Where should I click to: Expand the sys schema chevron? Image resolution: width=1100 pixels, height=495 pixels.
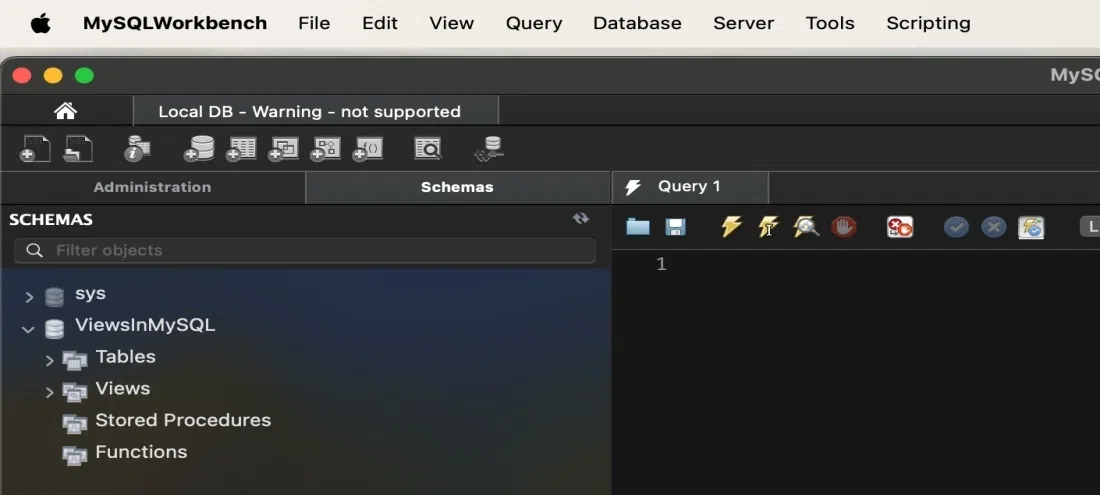(x=29, y=297)
